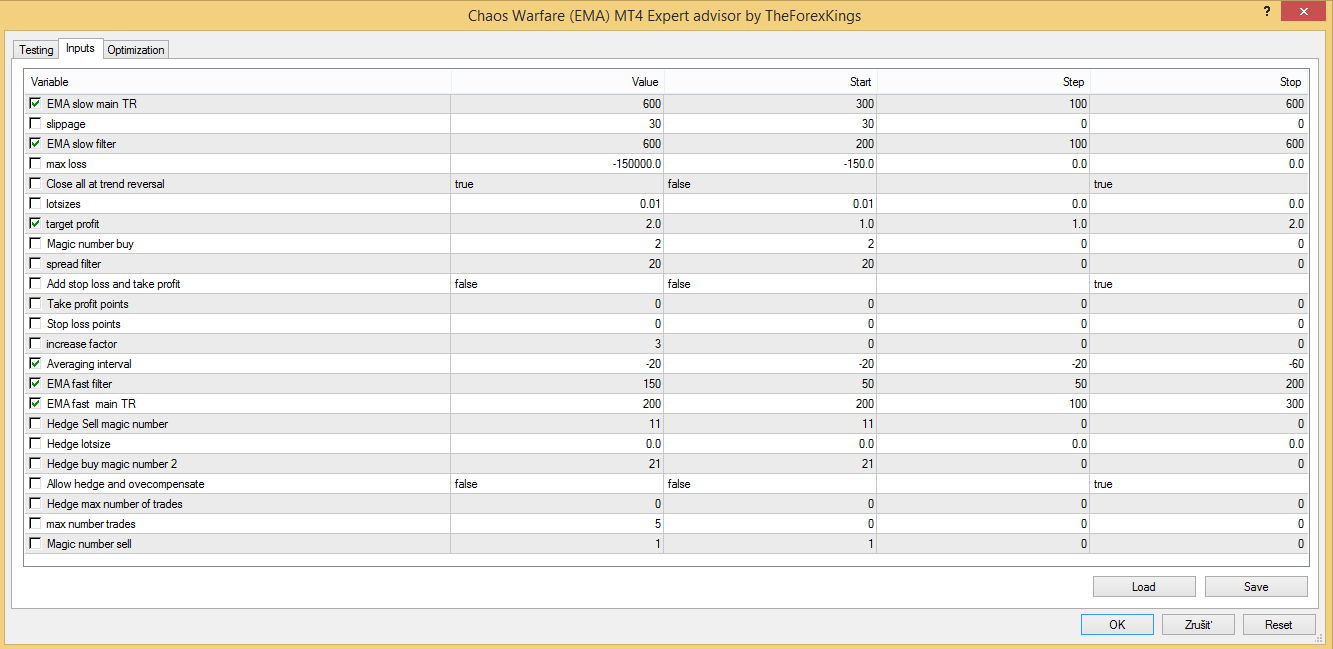Tick the max loss checkbox
The height and width of the screenshot is (649, 1333).
click(x=36, y=164)
